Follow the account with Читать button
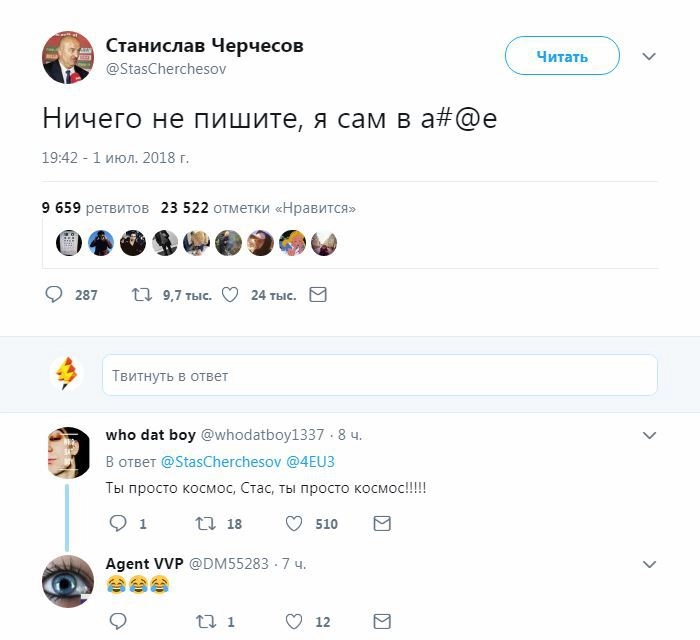 562,56
